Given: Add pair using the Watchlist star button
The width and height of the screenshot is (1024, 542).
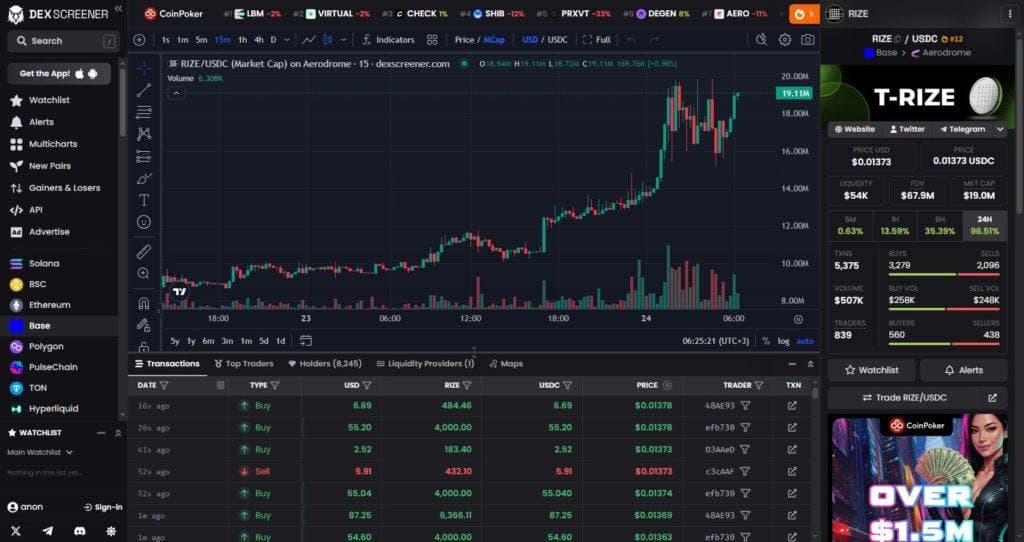Looking at the screenshot, I should [871, 370].
